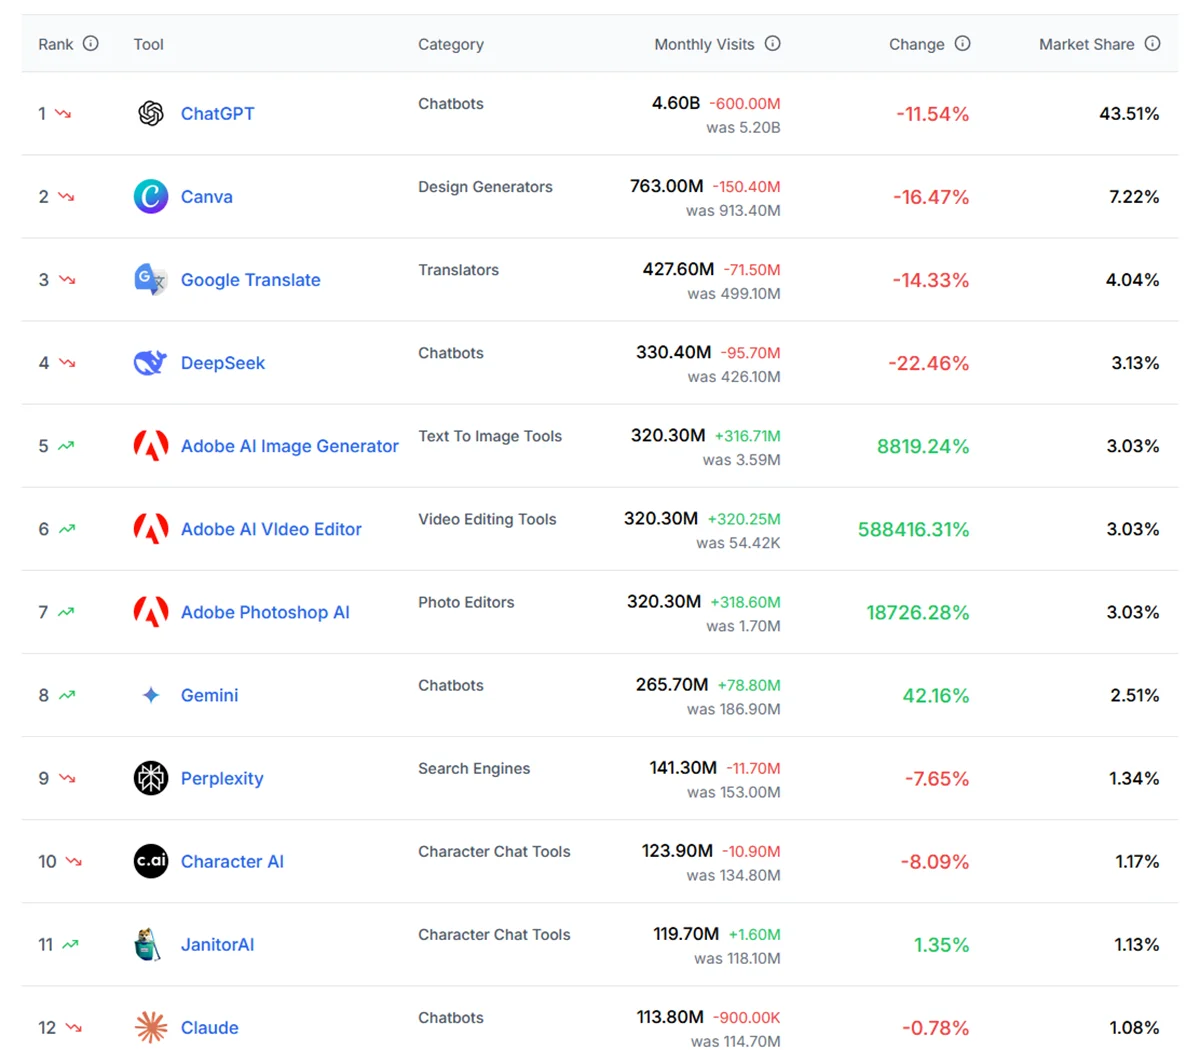
Task: Click the Canva logo icon
Action: (150, 196)
